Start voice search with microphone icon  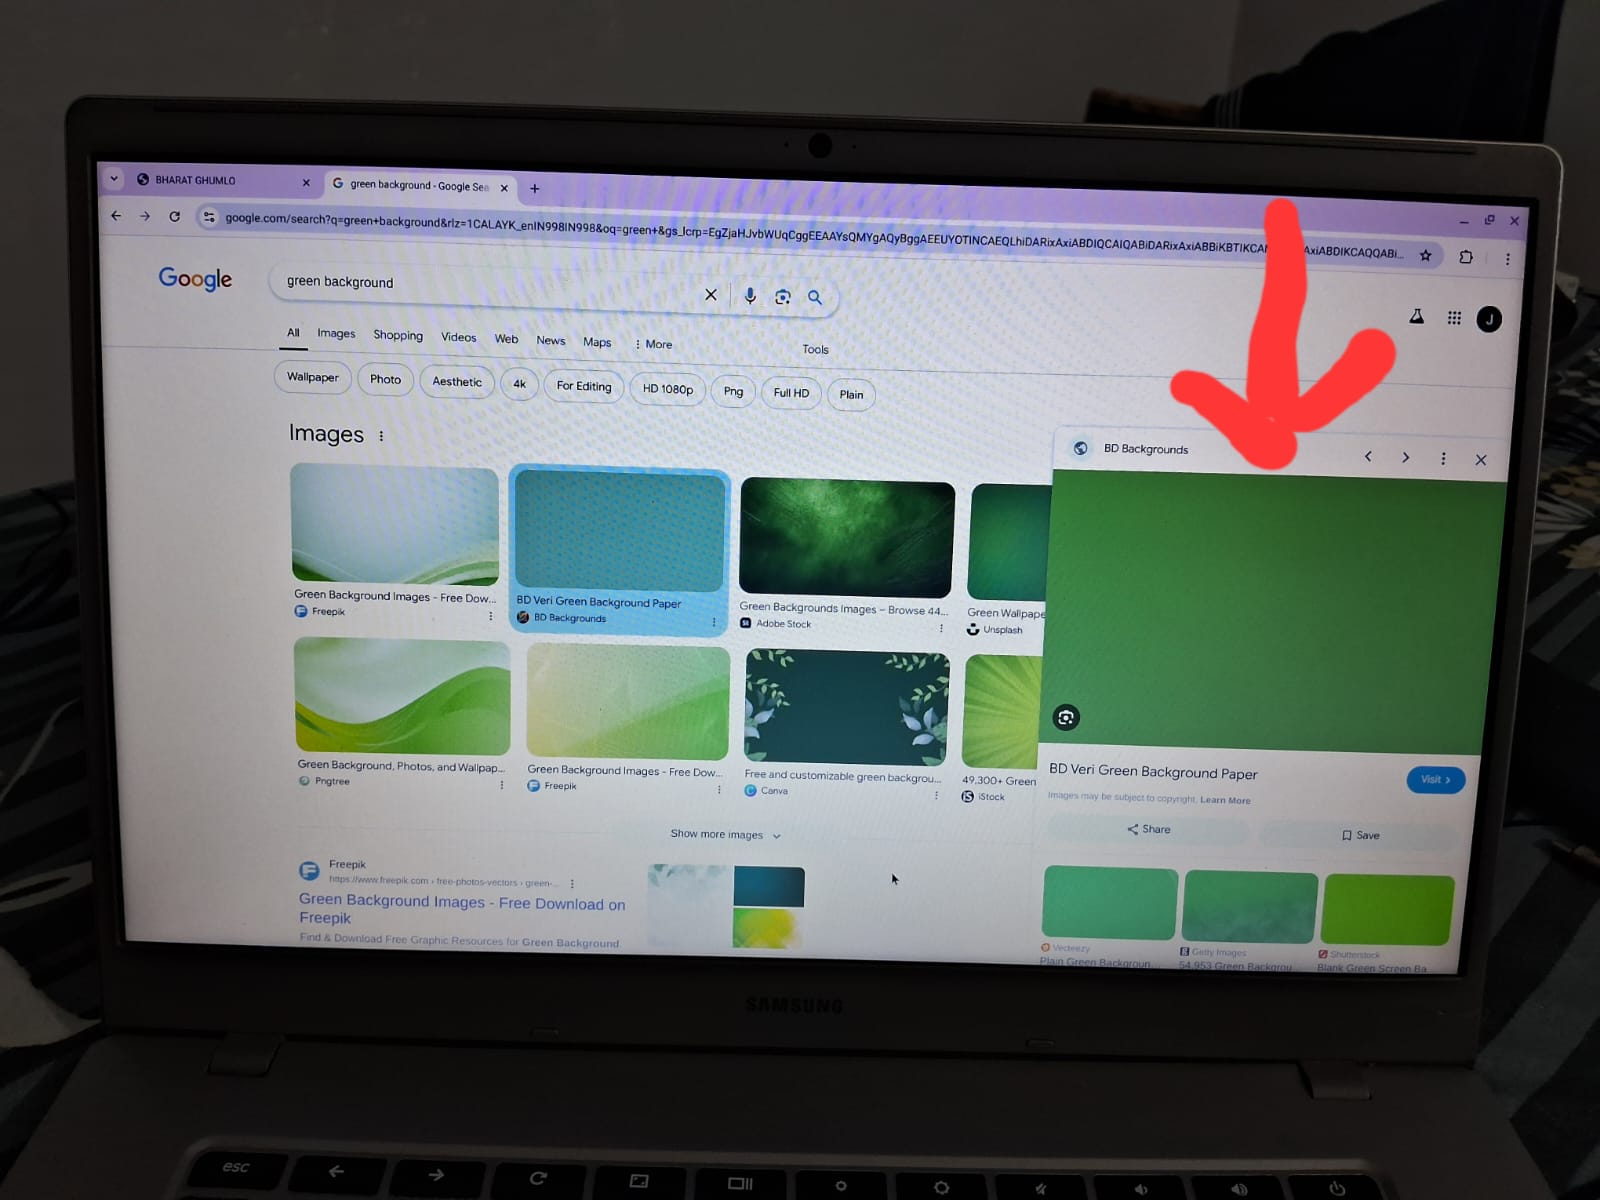click(x=750, y=295)
